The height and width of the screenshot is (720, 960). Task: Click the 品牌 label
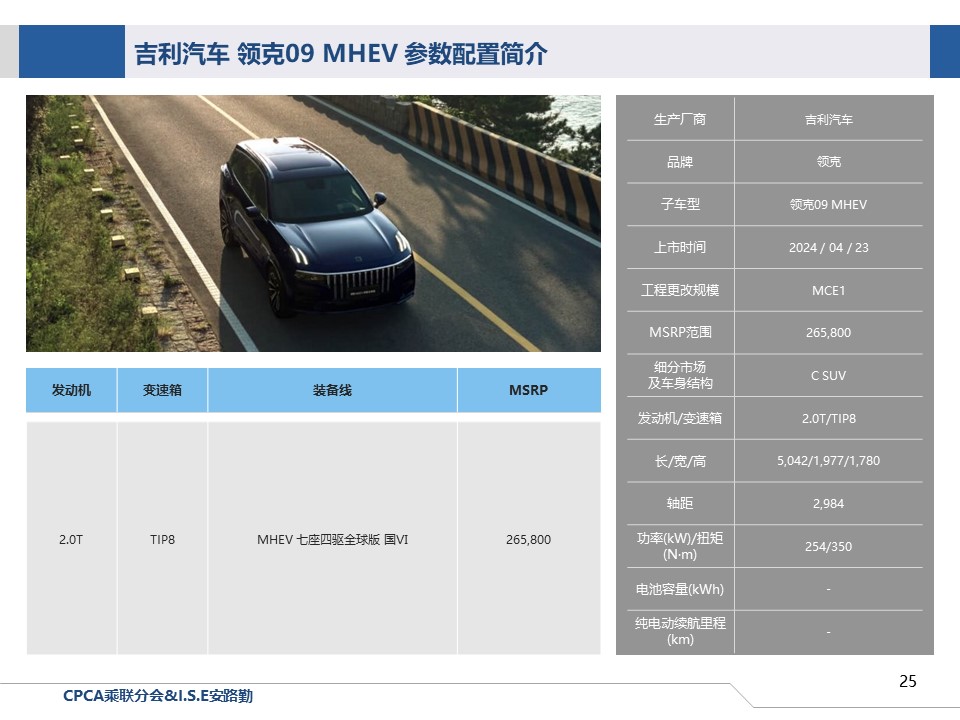[680, 162]
